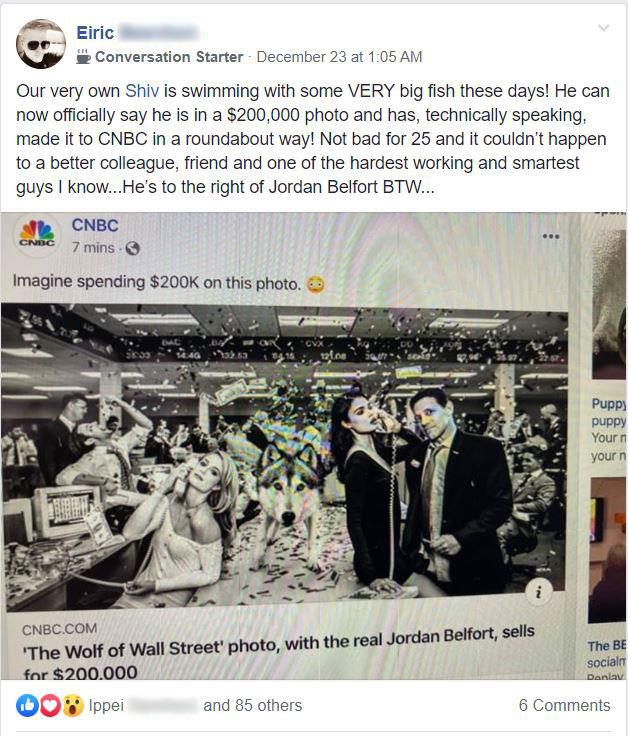Viewport: 628px width, 736px height.
Task: Open Eiric's round profile picture
Action: [x=41, y=44]
